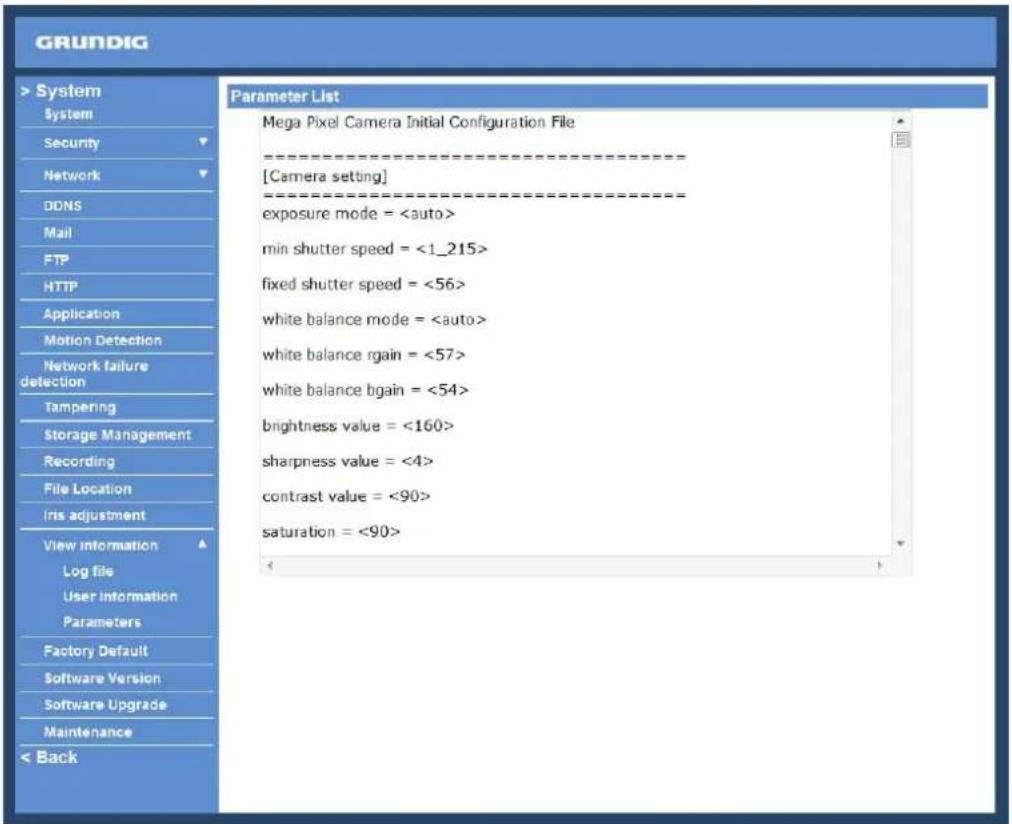Click 'Mega Pixel Camera Initial Configuration File' text
The width and height of the screenshot is (1012, 824).
click(x=418, y=122)
